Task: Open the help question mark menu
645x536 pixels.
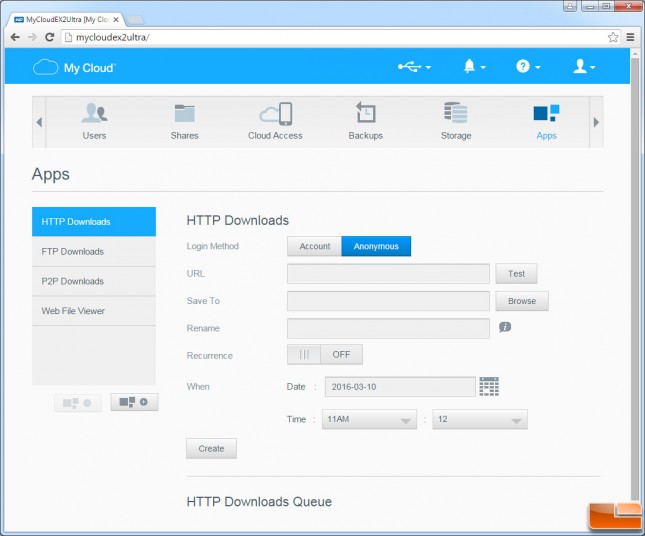Action: (x=528, y=66)
